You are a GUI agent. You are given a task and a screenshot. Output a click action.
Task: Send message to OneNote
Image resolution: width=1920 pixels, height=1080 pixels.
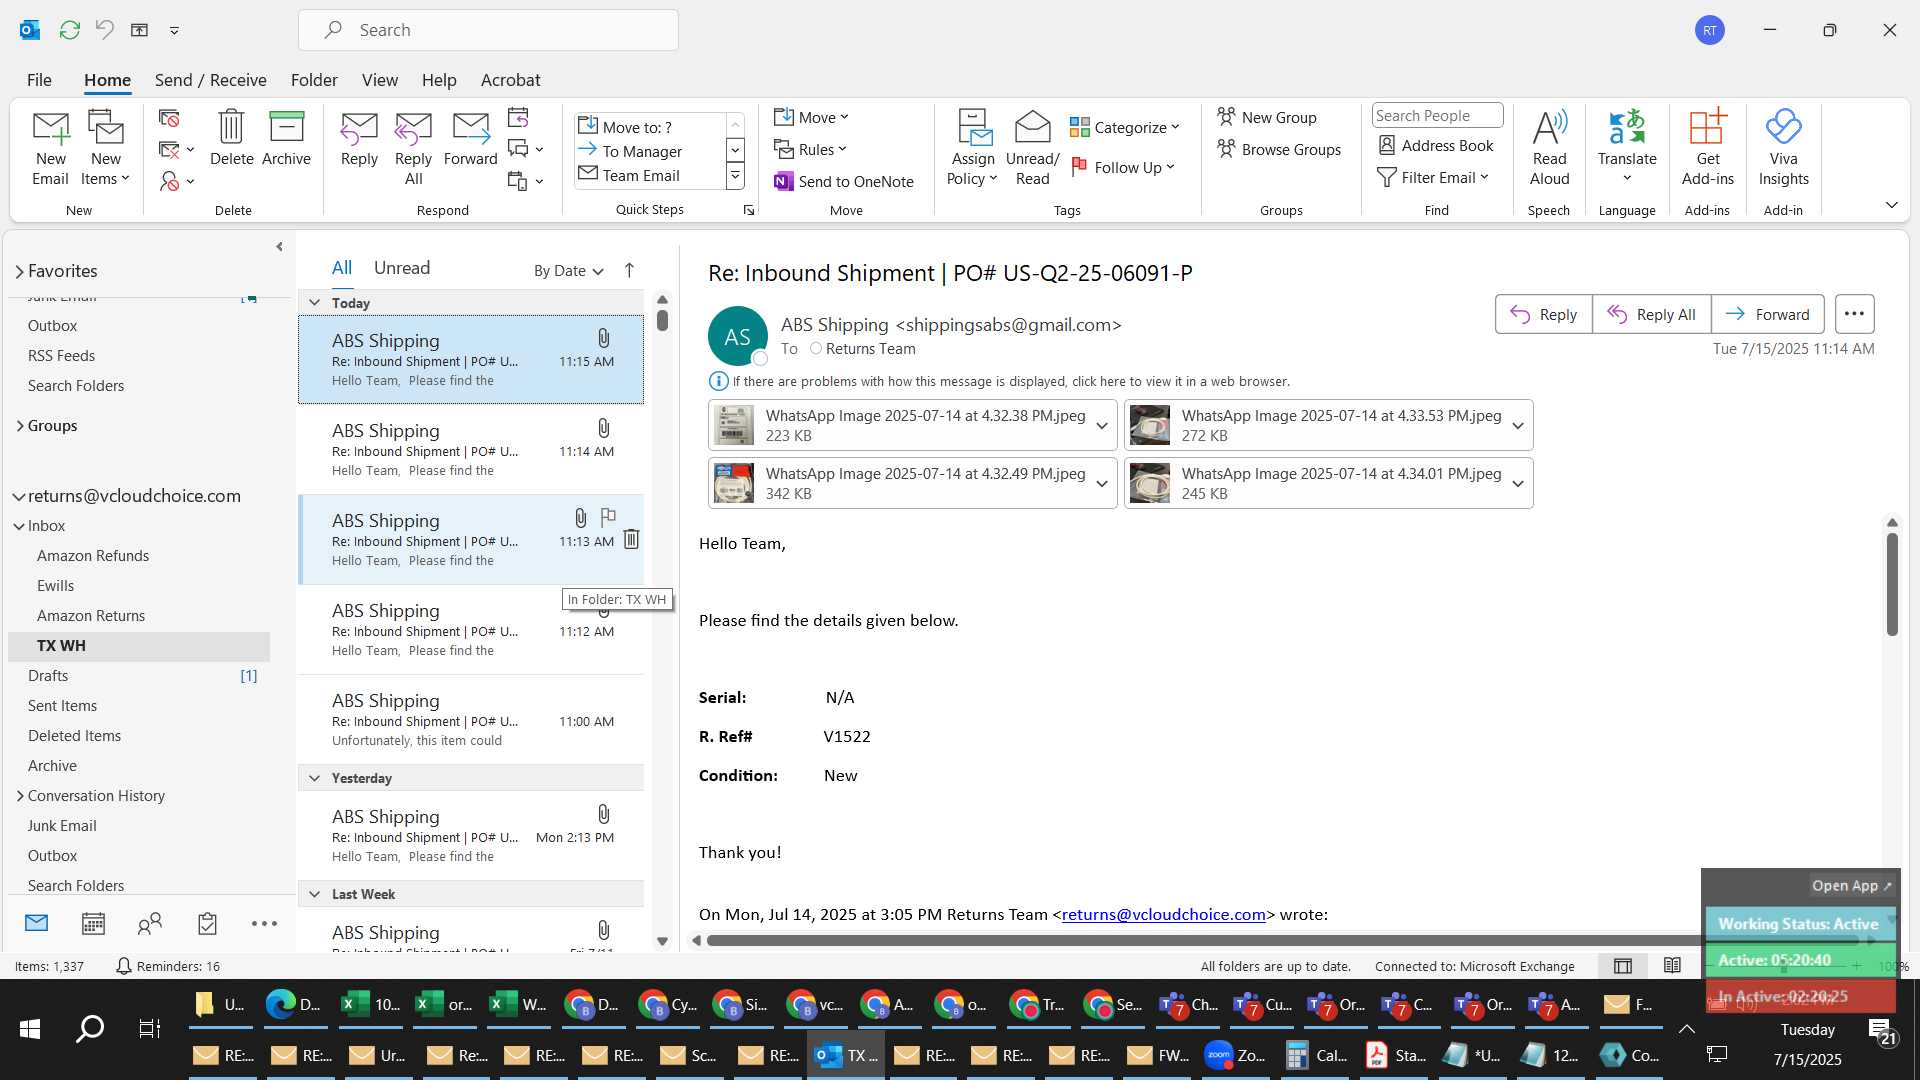coord(844,181)
